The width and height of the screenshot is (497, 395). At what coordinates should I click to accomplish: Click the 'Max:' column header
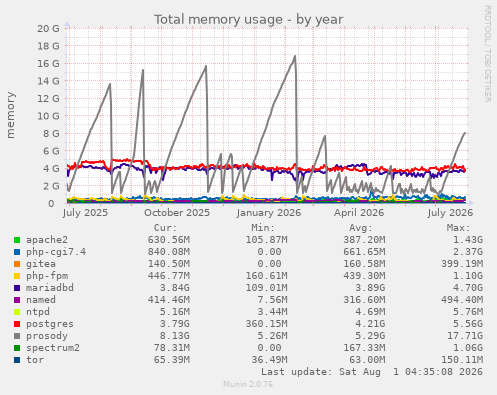coord(458,228)
